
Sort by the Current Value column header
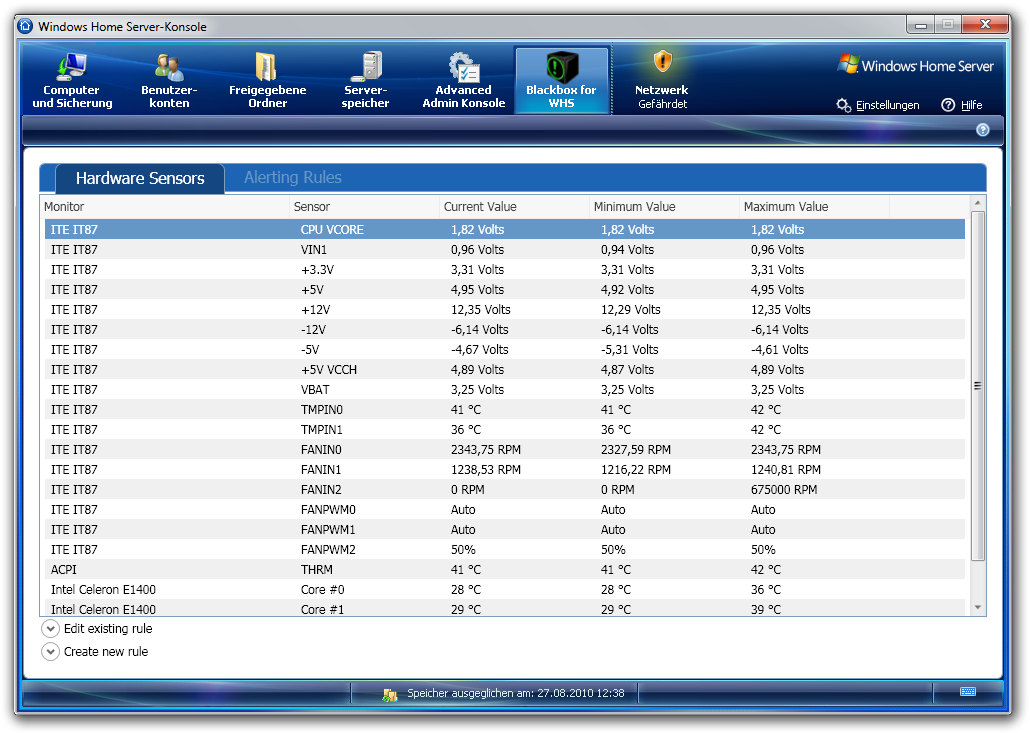tap(514, 206)
